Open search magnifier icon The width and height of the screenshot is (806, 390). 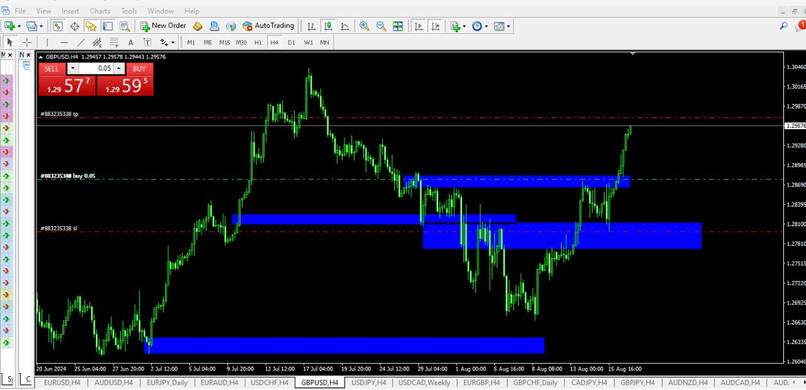point(784,26)
